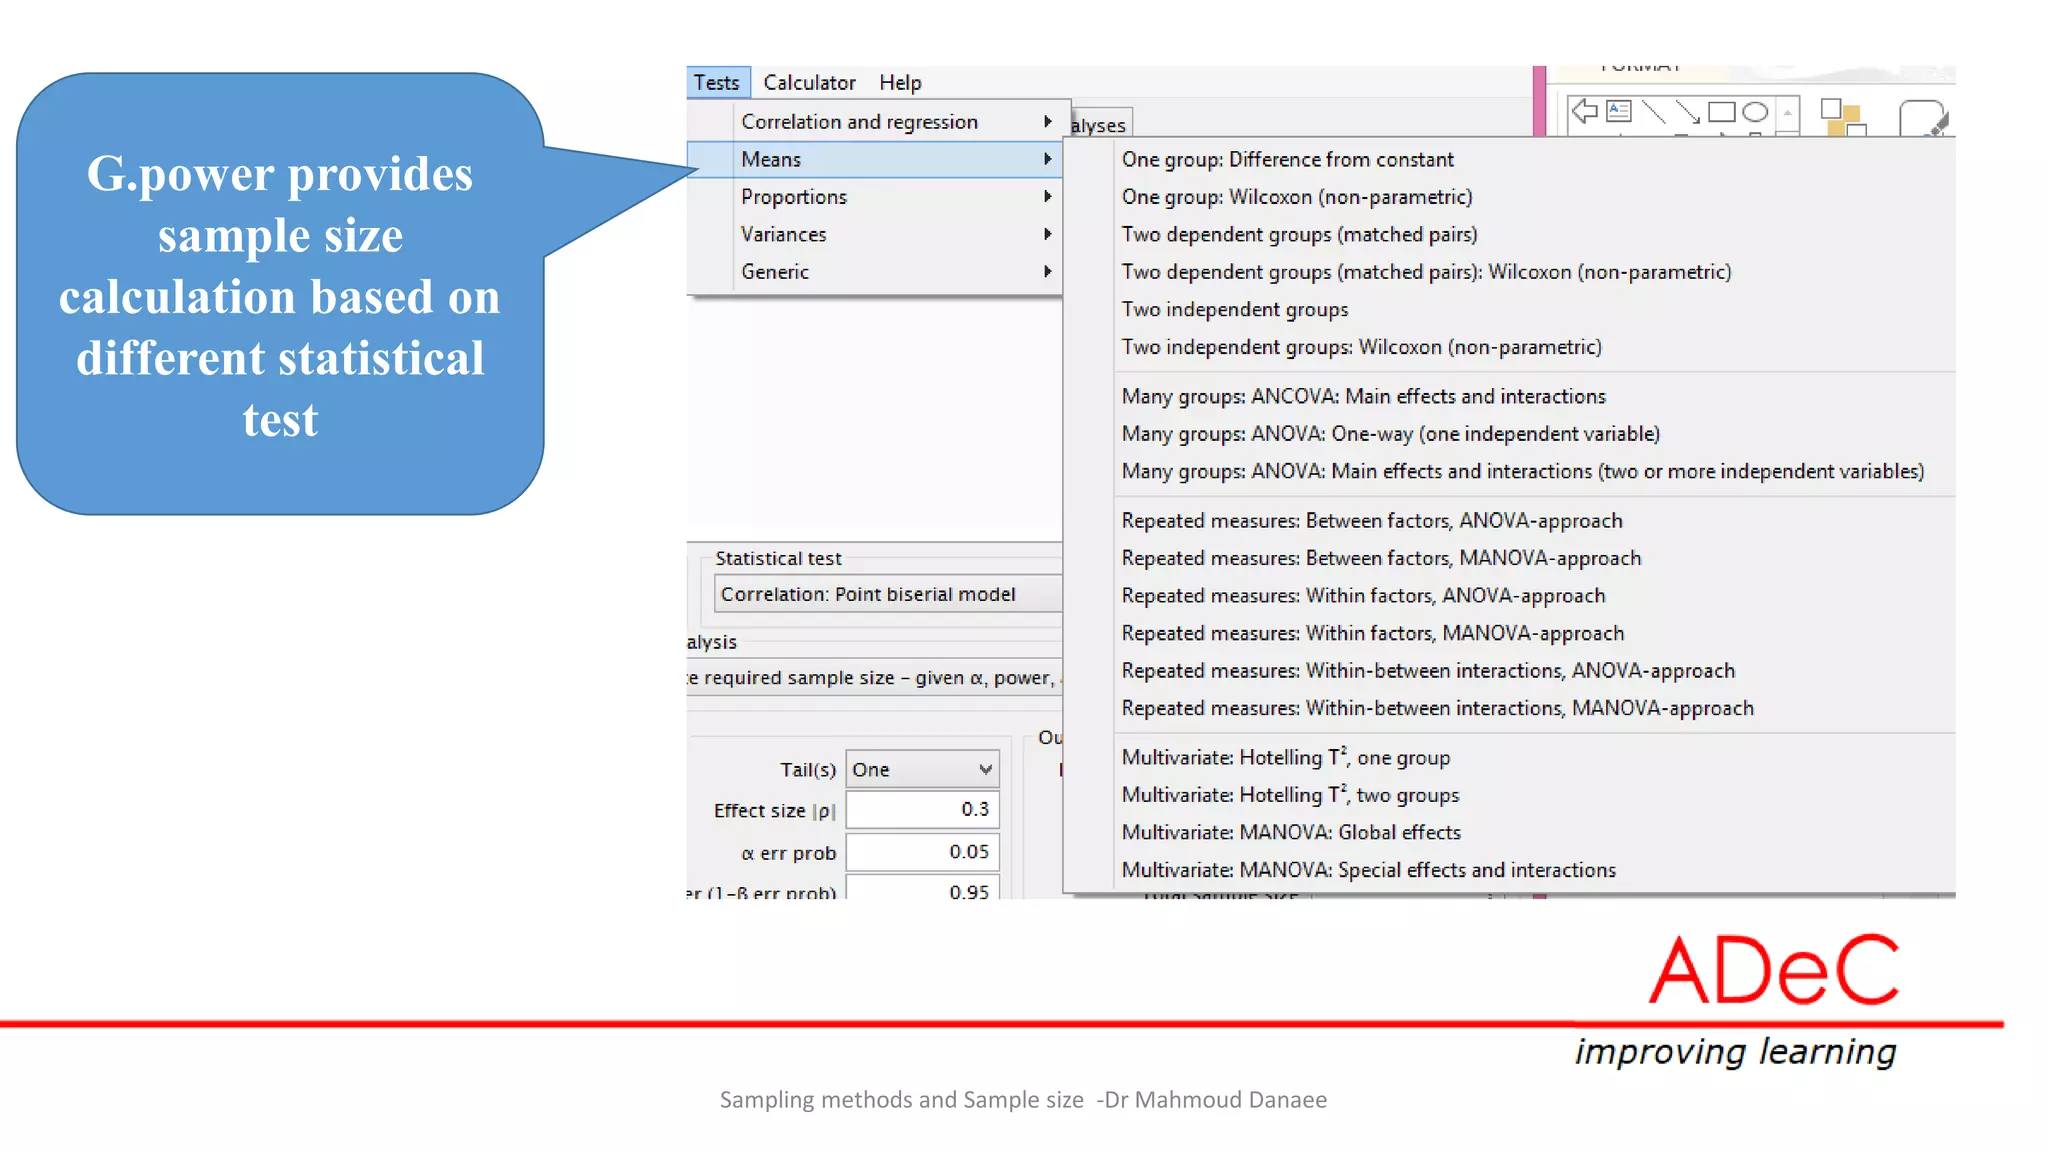The image size is (2048, 1152).
Task: Click the Arrange shapes icon
Action: click(1842, 117)
